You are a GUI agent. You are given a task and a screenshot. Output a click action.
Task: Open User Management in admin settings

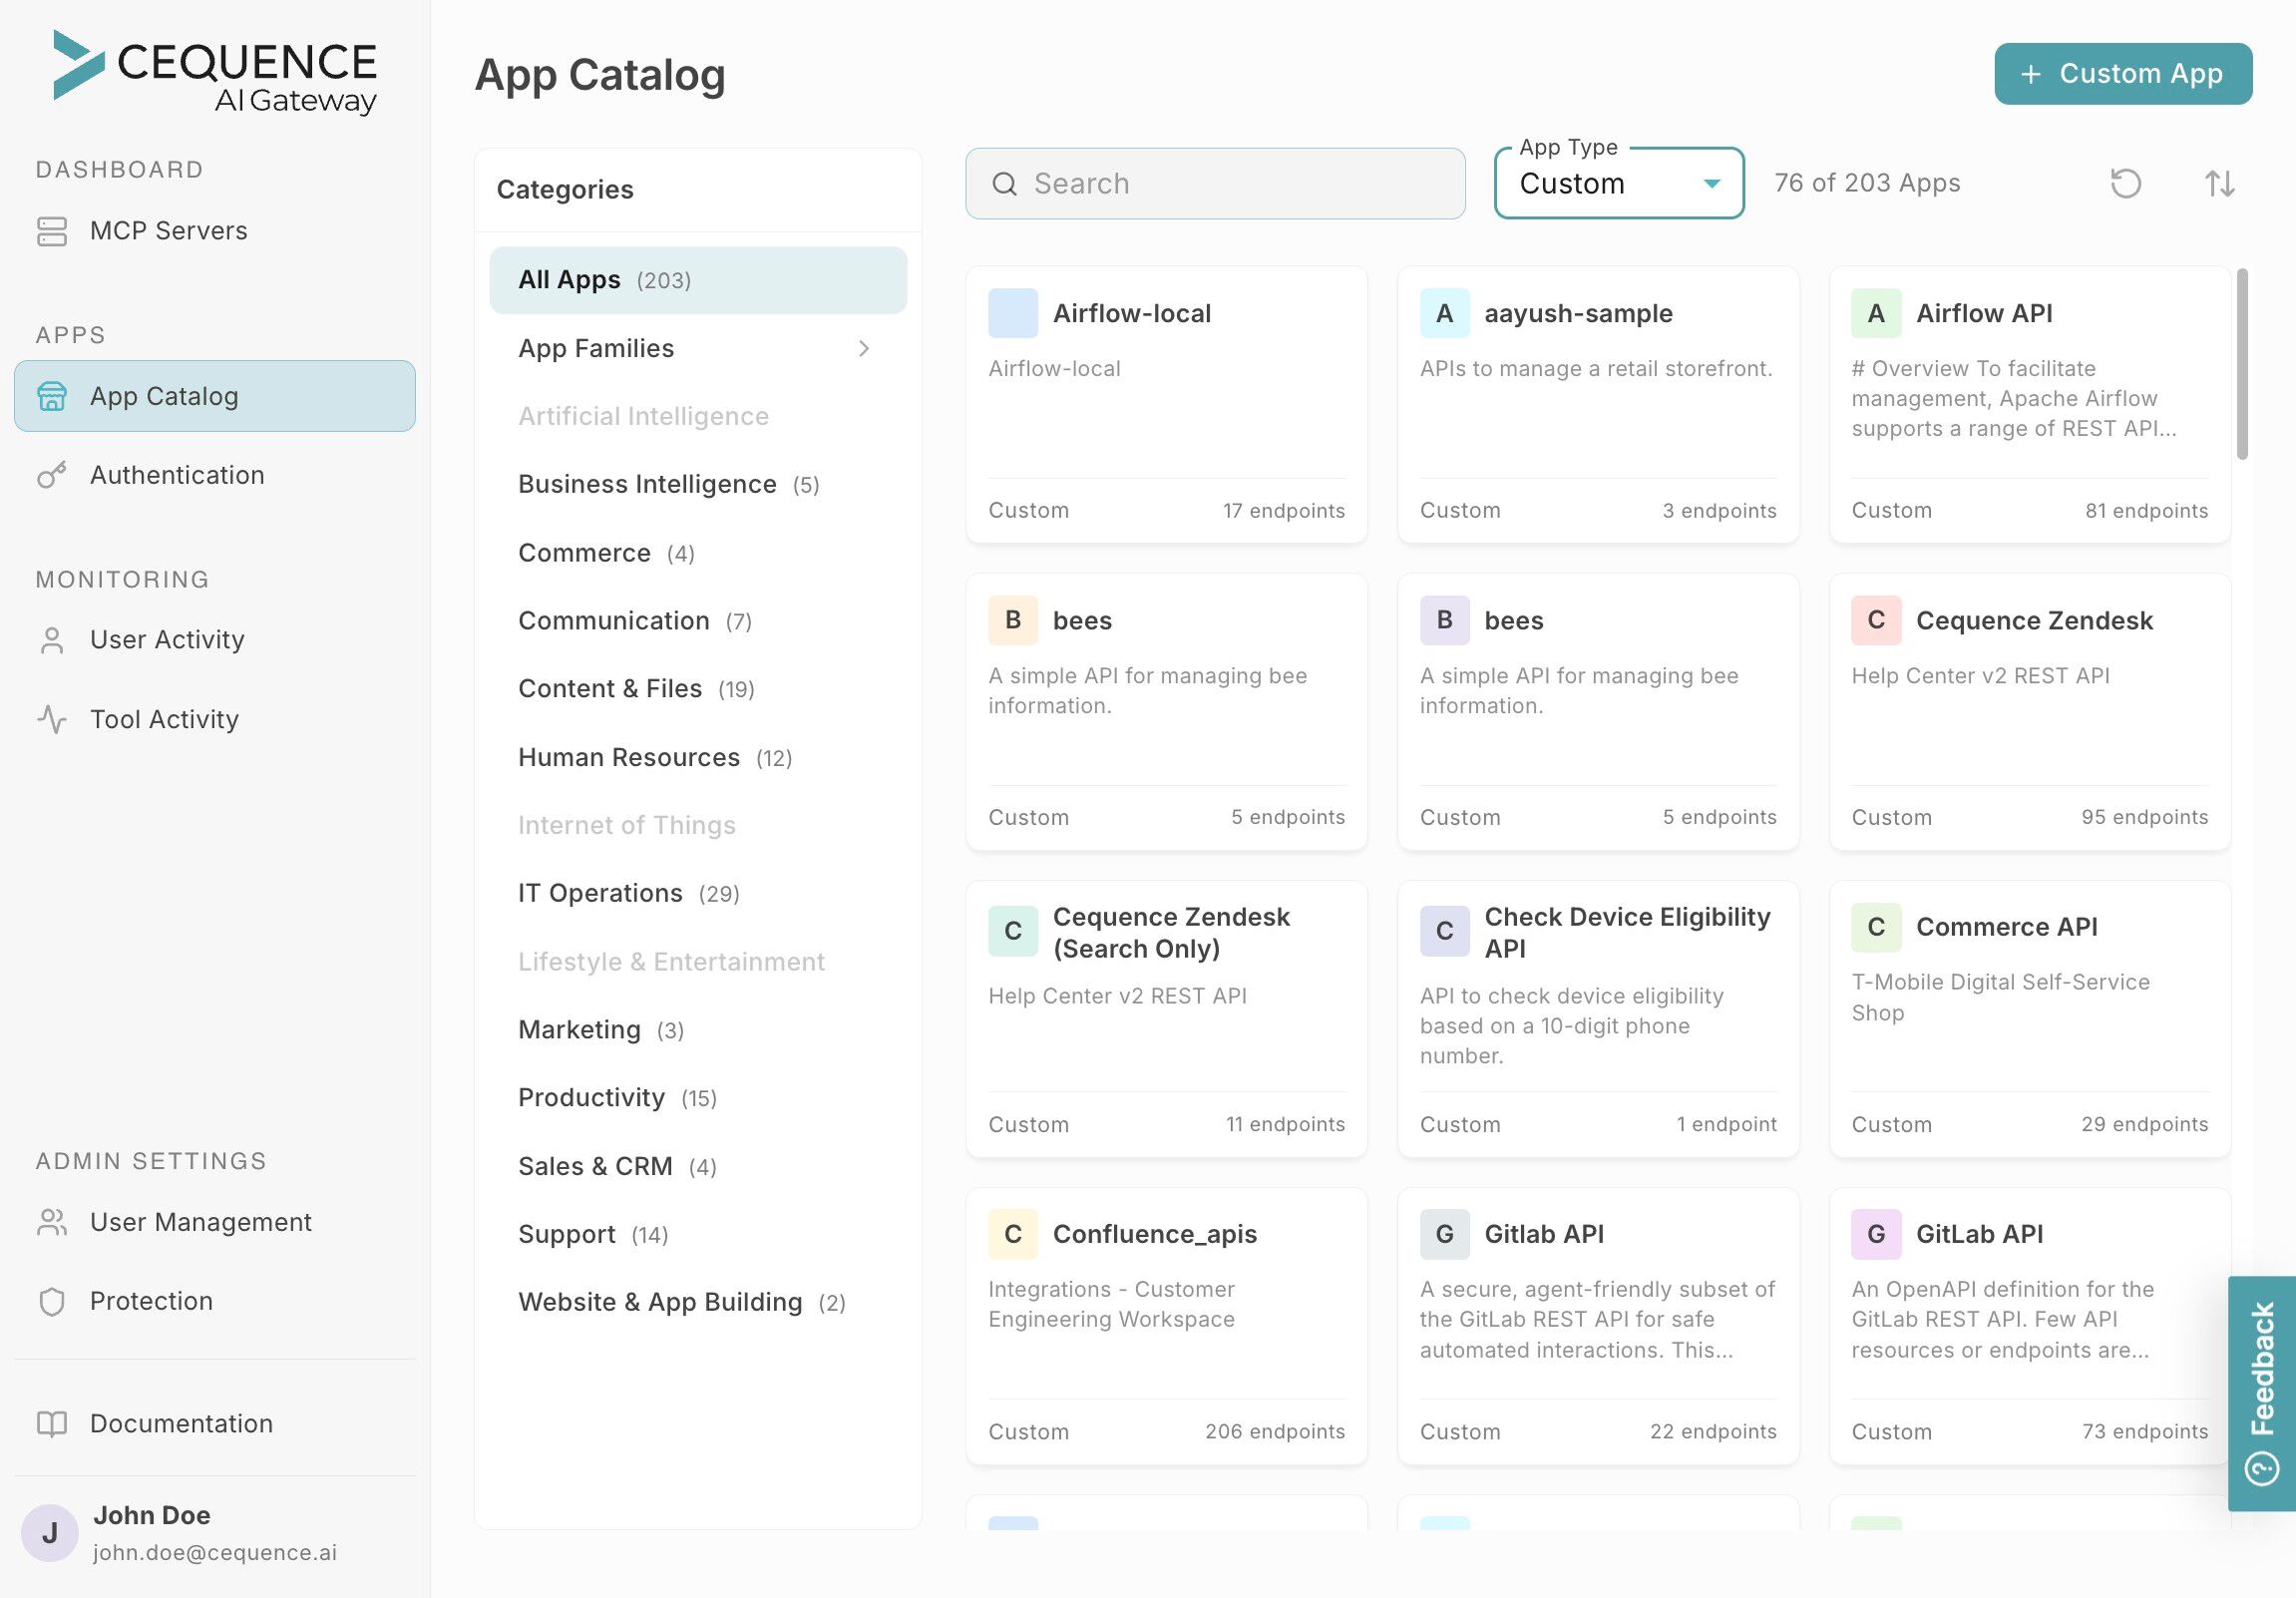click(200, 1222)
